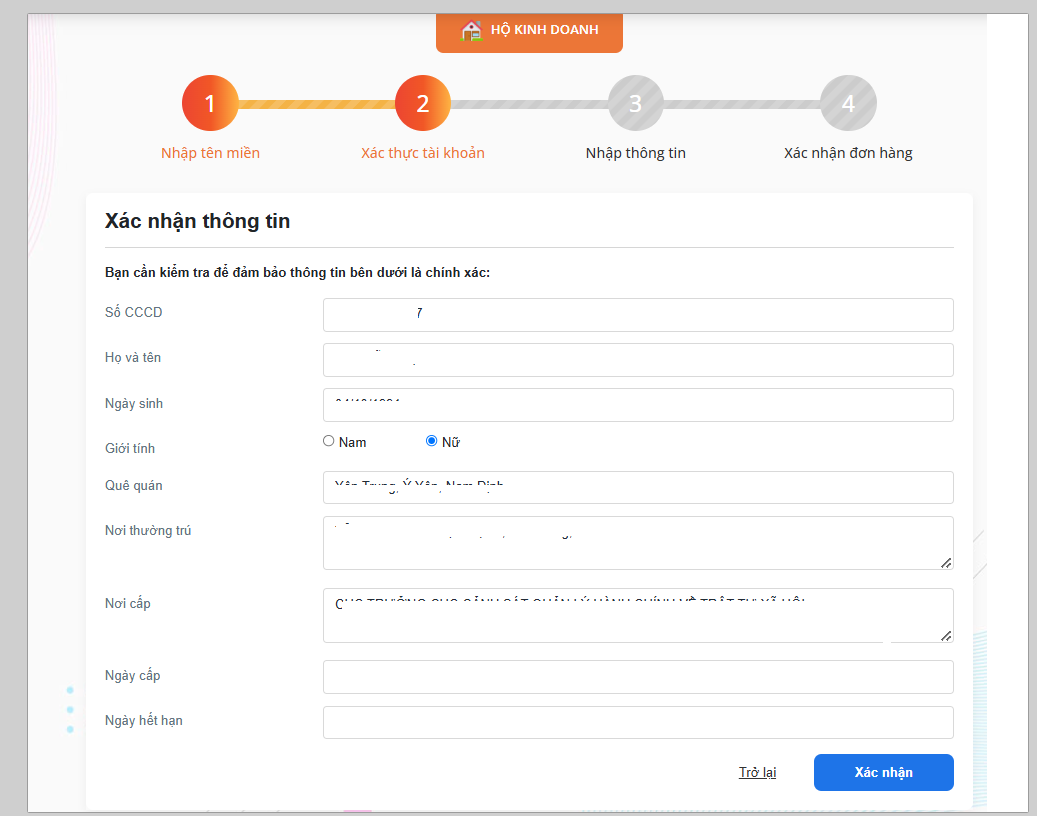The image size is (1037, 816).
Task: Click the Nơi cấp text area
Action: pyautogui.click(x=638, y=615)
